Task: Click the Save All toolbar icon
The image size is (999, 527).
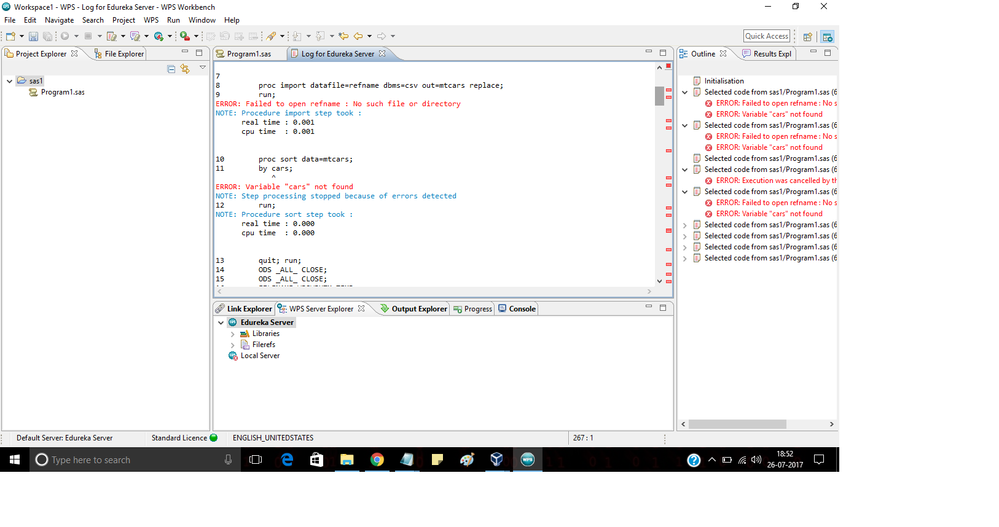Action: coord(47,36)
